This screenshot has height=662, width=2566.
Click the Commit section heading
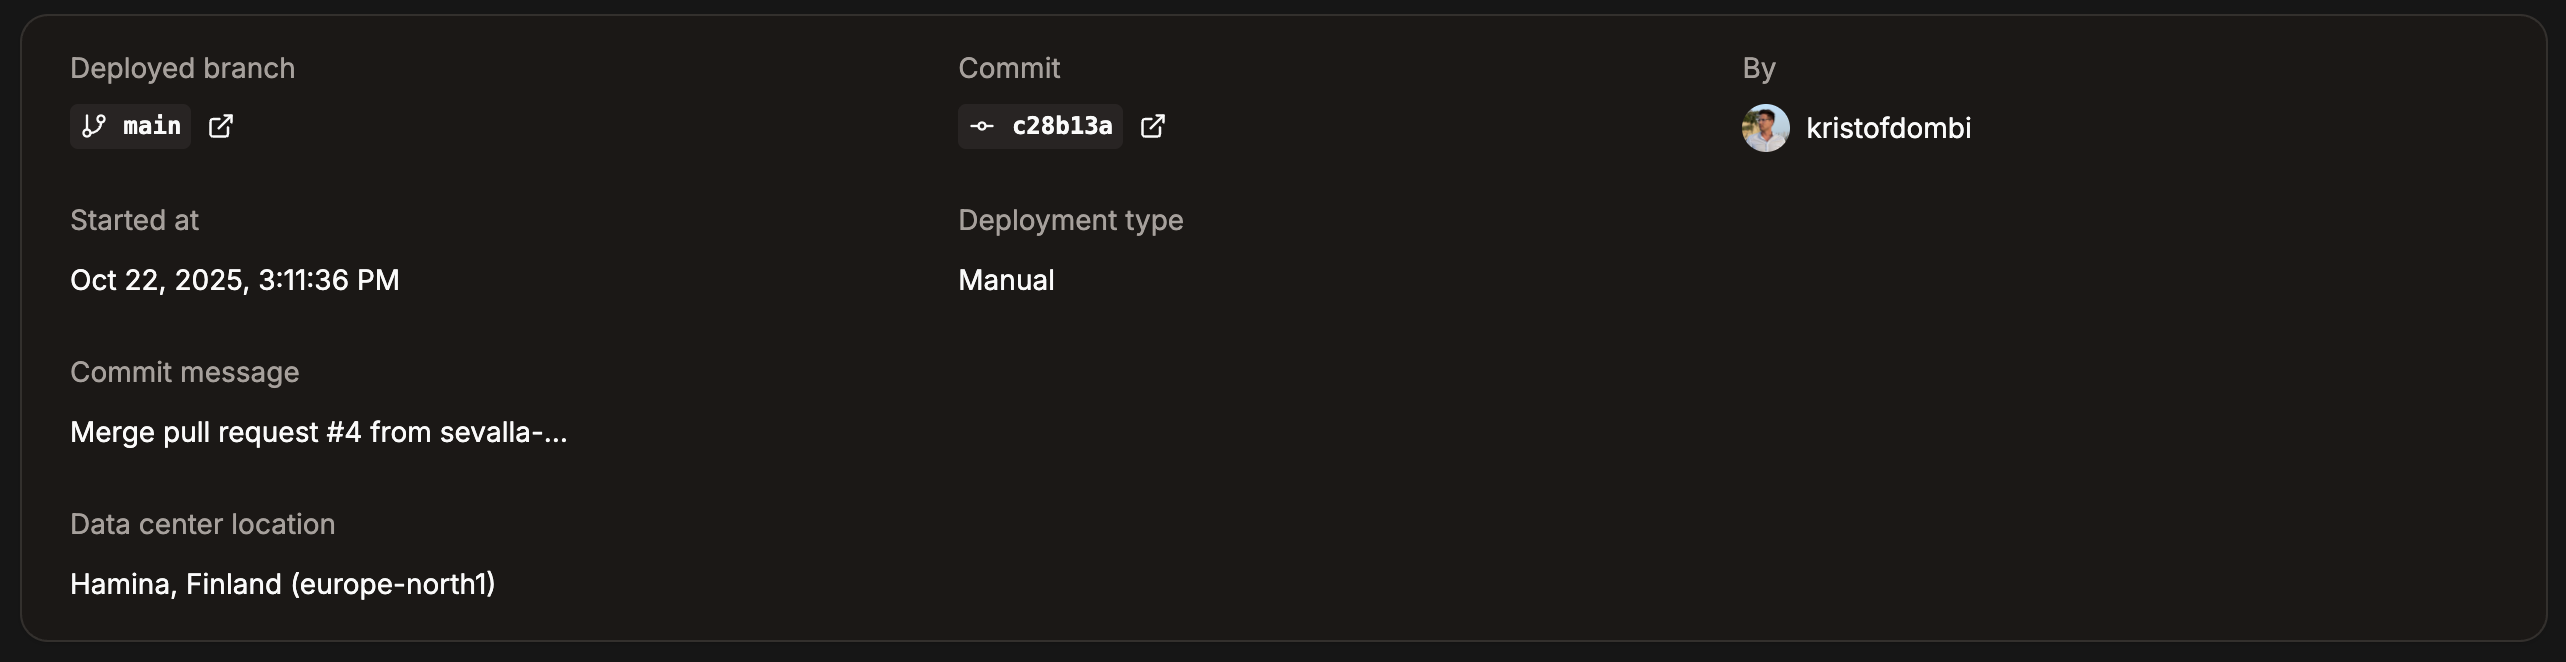(1009, 68)
